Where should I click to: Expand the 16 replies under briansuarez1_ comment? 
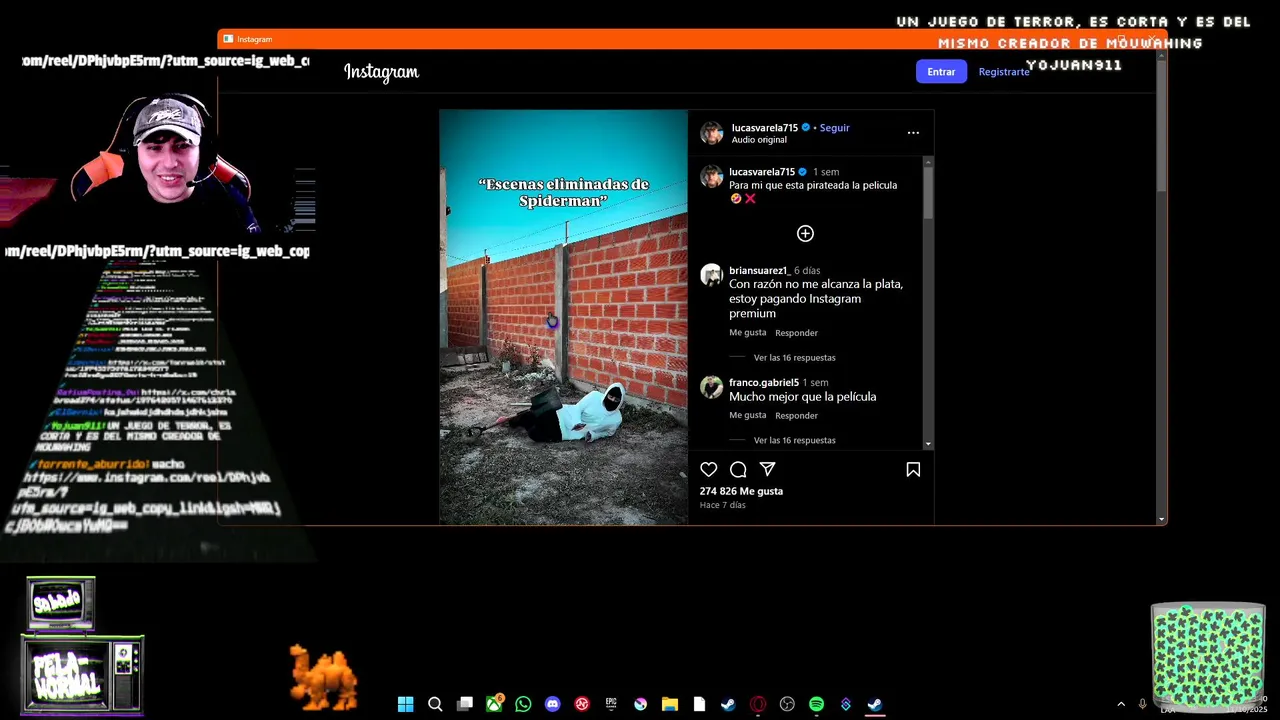pyautogui.click(x=794, y=357)
